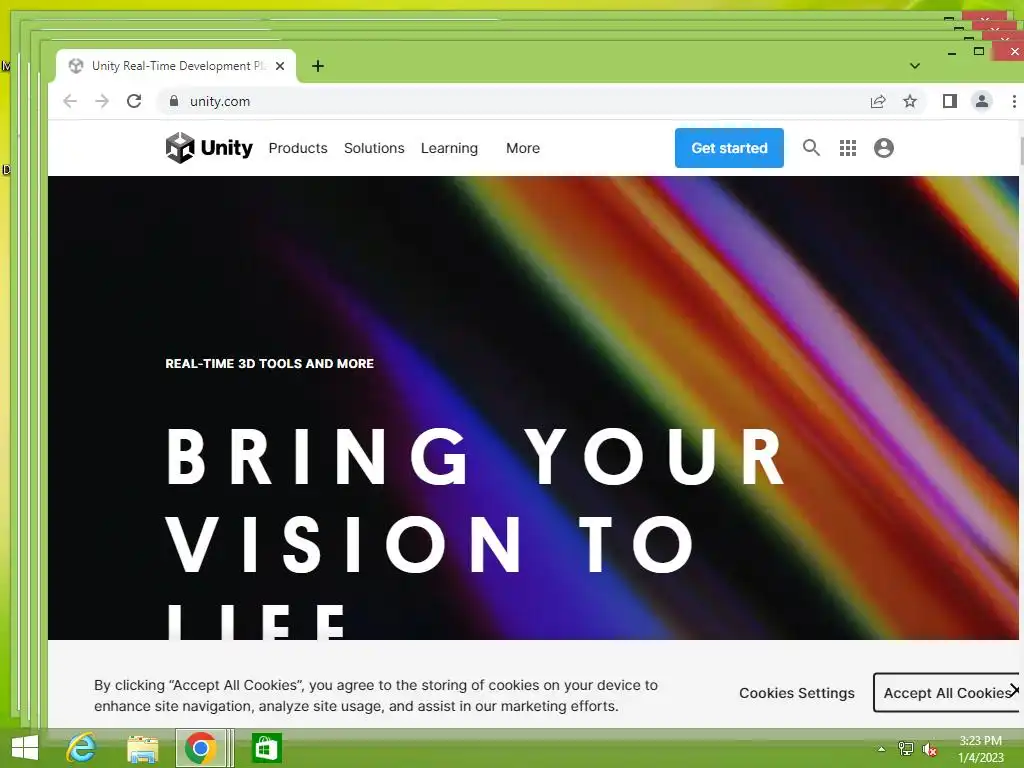Image resolution: width=1024 pixels, height=768 pixels.
Task: Open the Unity account profile icon
Action: (x=884, y=148)
